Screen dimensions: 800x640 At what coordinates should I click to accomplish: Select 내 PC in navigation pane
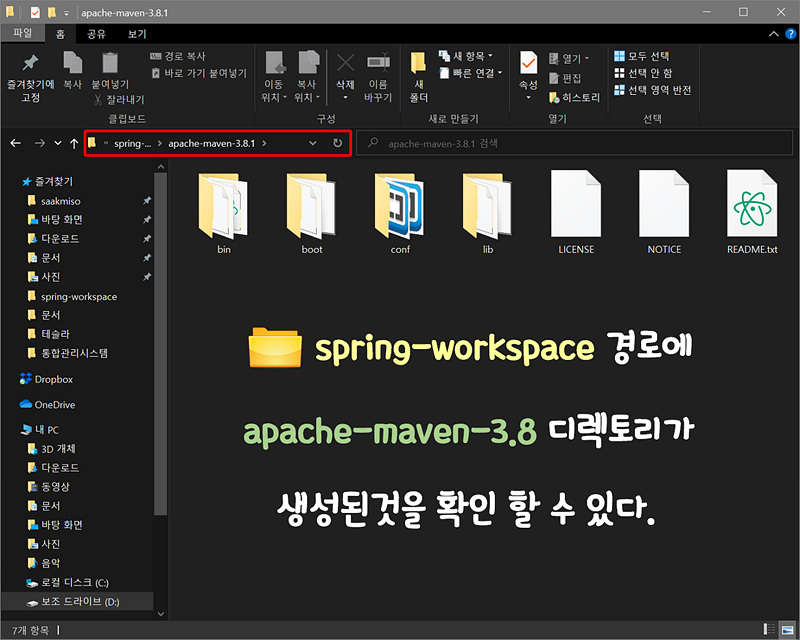pyautogui.click(x=39, y=430)
